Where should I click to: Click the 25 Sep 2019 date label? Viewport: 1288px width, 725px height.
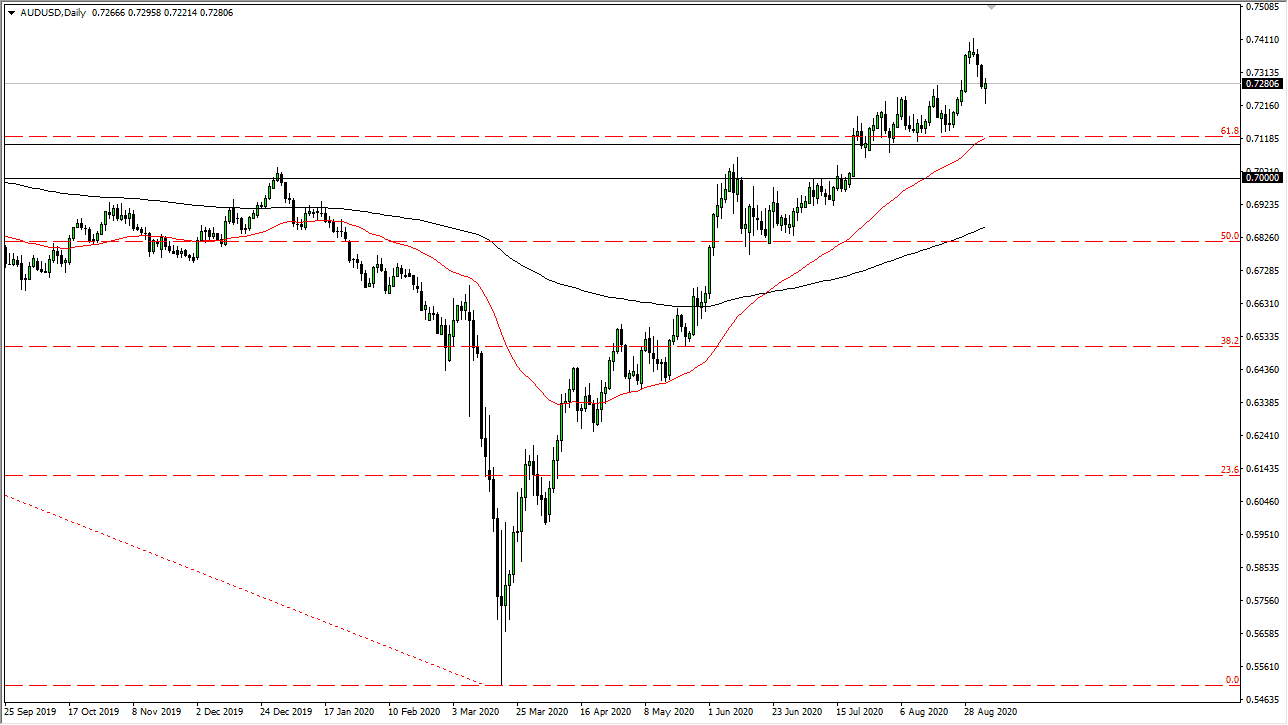coord(30,712)
